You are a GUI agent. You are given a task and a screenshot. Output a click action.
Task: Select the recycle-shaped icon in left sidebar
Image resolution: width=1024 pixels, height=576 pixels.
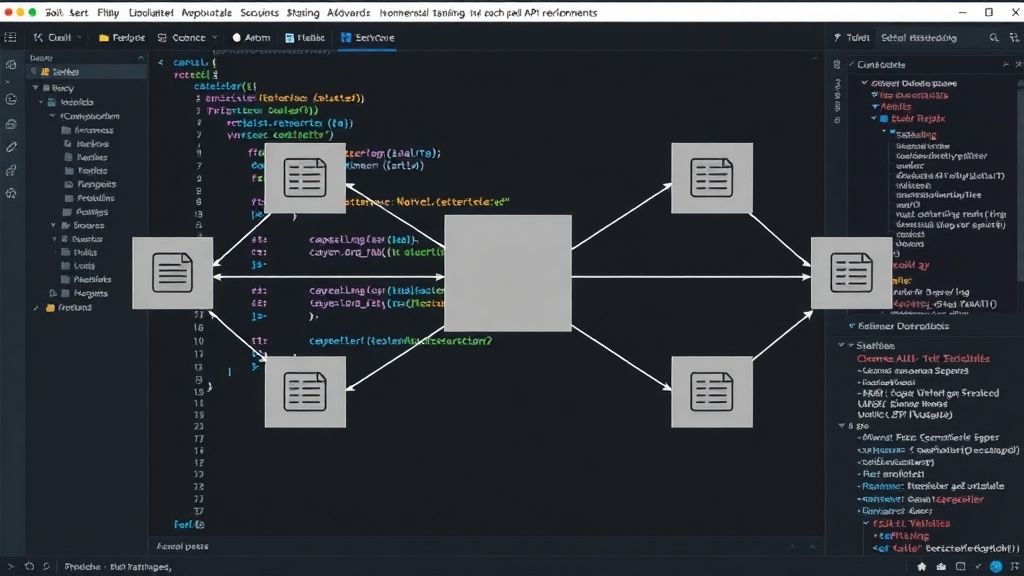point(11,193)
